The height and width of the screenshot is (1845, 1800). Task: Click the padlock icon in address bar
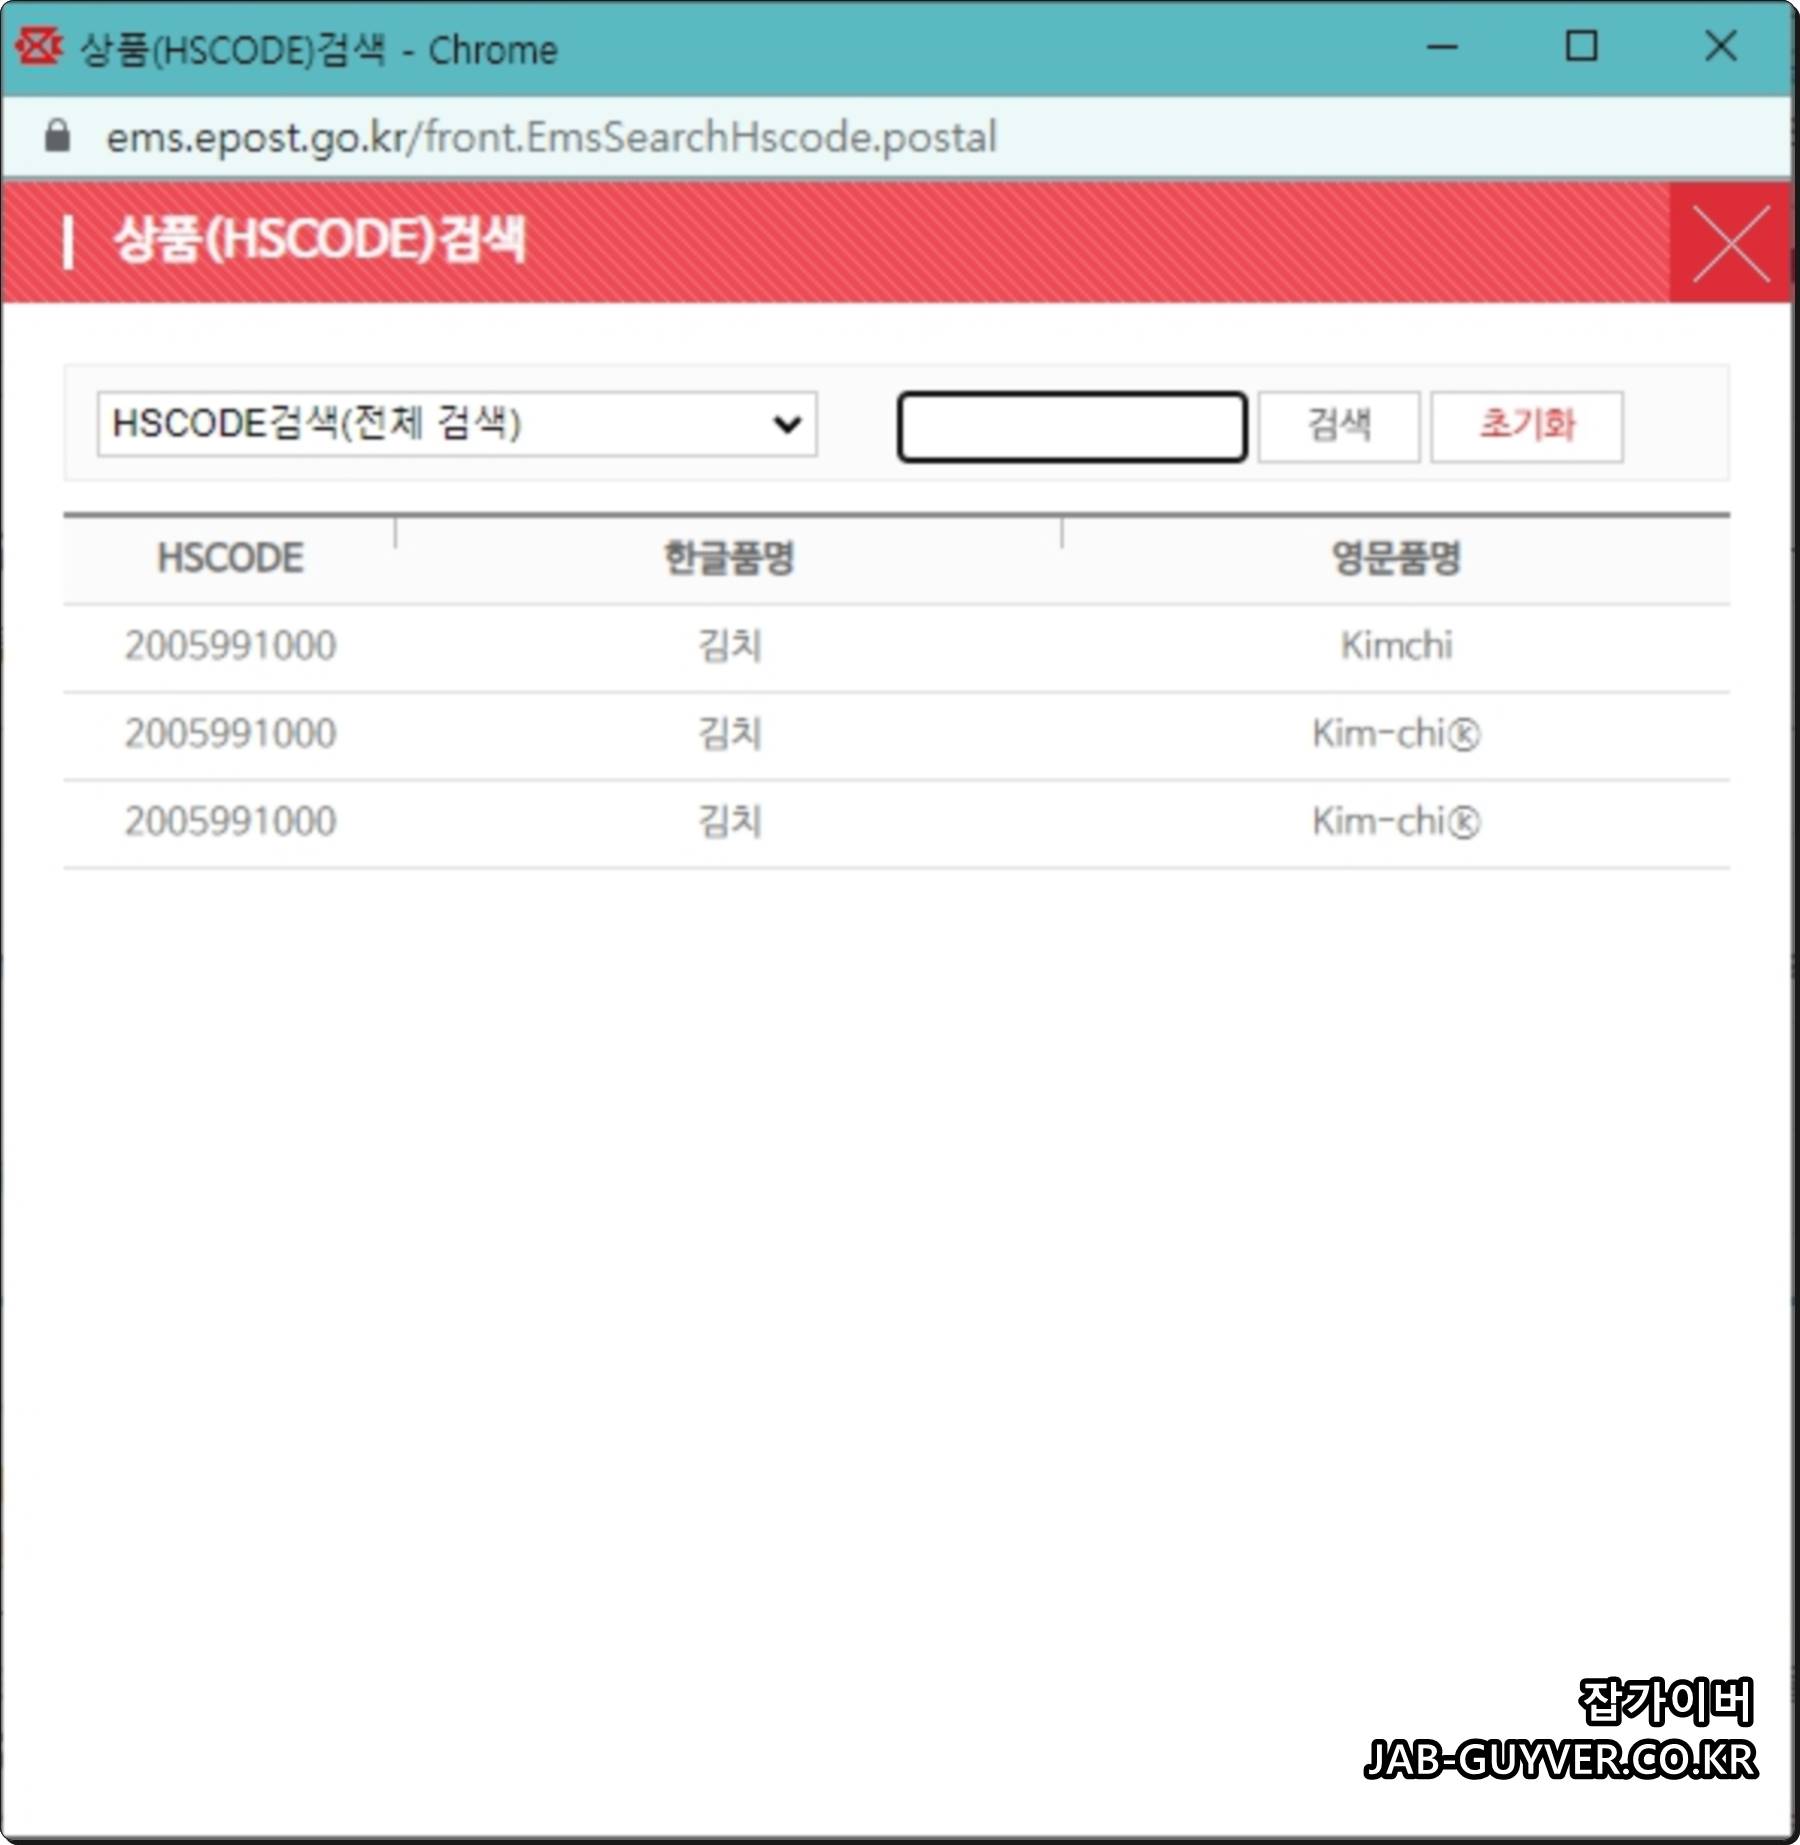(58, 135)
